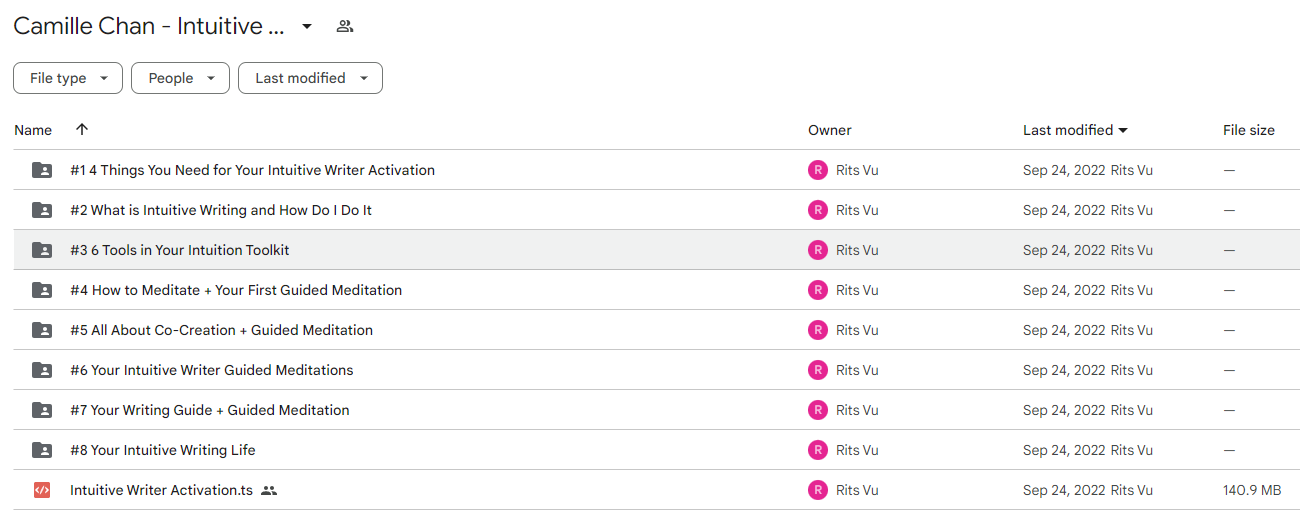The image size is (1300, 530).
Task: Open the folder title dropdown arrow
Action: pyautogui.click(x=307, y=26)
